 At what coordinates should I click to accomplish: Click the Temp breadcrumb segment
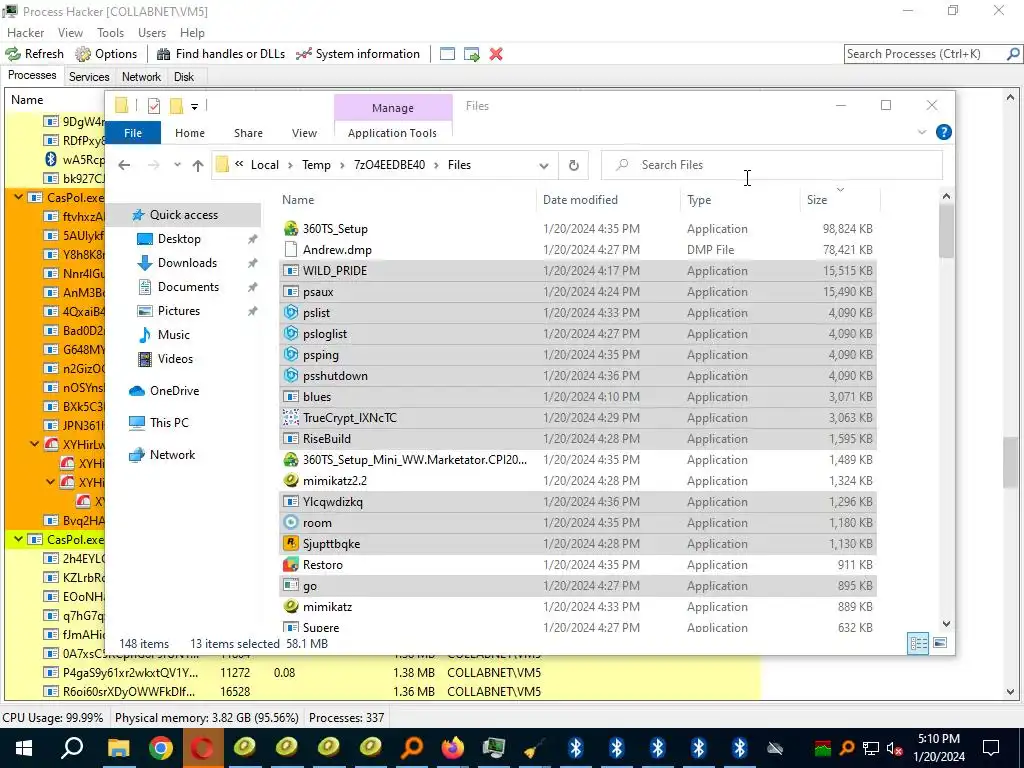pyautogui.click(x=316, y=165)
